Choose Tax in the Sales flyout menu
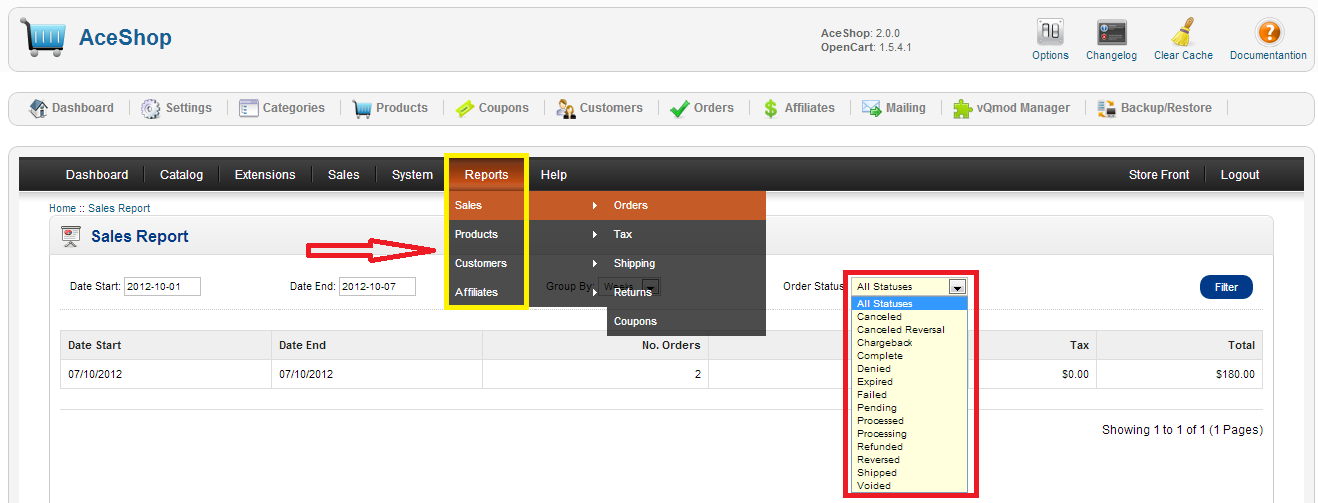Image resolution: width=1318 pixels, height=503 pixels. click(686, 234)
